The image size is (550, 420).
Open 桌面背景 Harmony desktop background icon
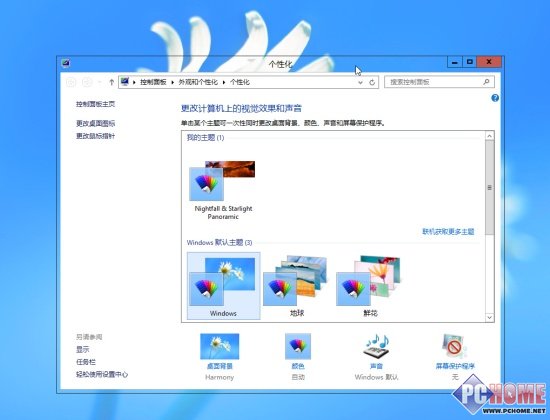point(220,346)
